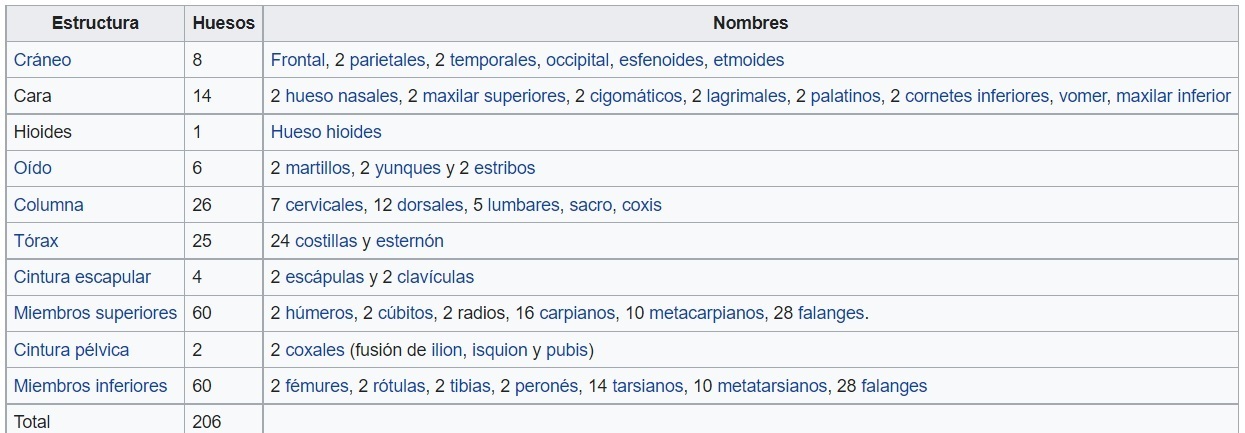Open the esternón link
1245x433 pixels.
pyautogui.click(x=410, y=241)
